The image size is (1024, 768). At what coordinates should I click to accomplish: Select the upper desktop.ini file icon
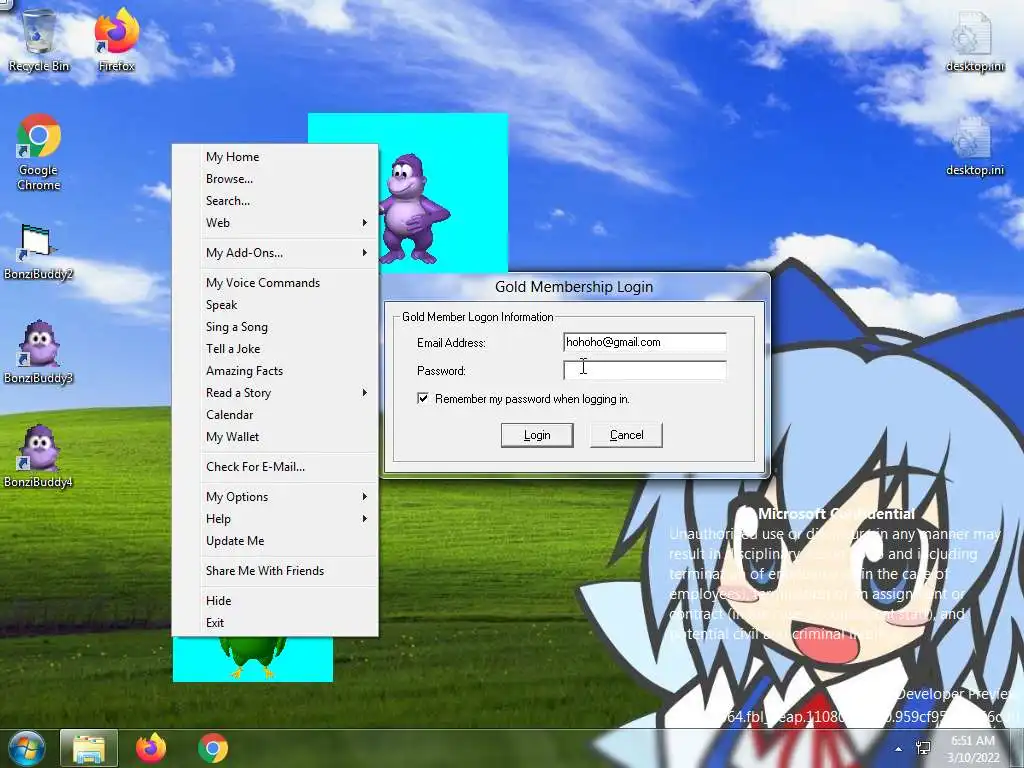pyautogui.click(x=974, y=40)
